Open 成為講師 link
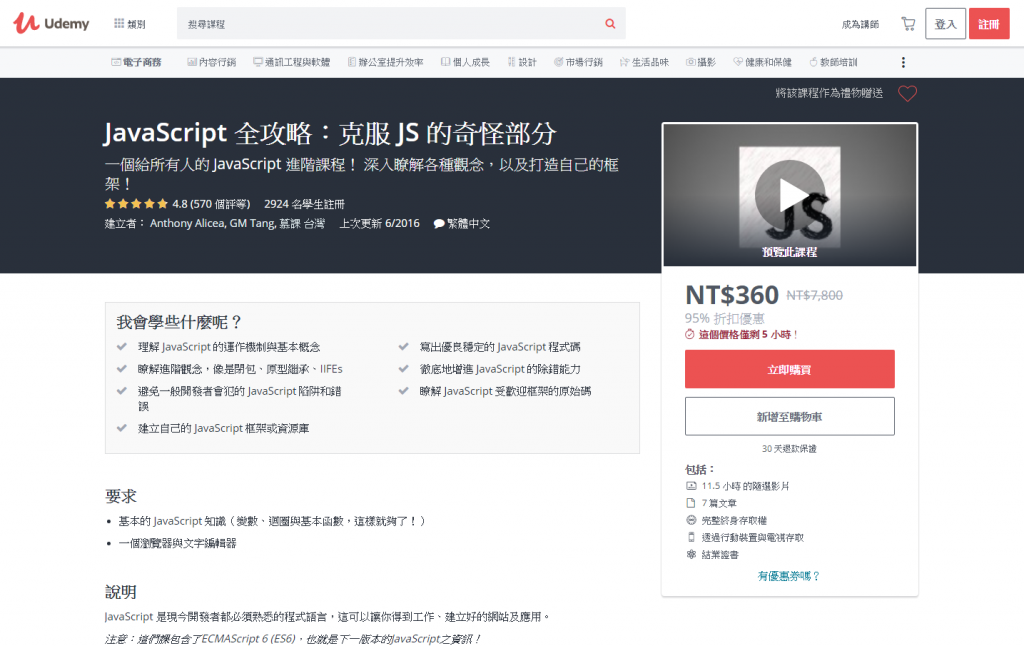This screenshot has width=1024, height=646. tap(860, 24)
